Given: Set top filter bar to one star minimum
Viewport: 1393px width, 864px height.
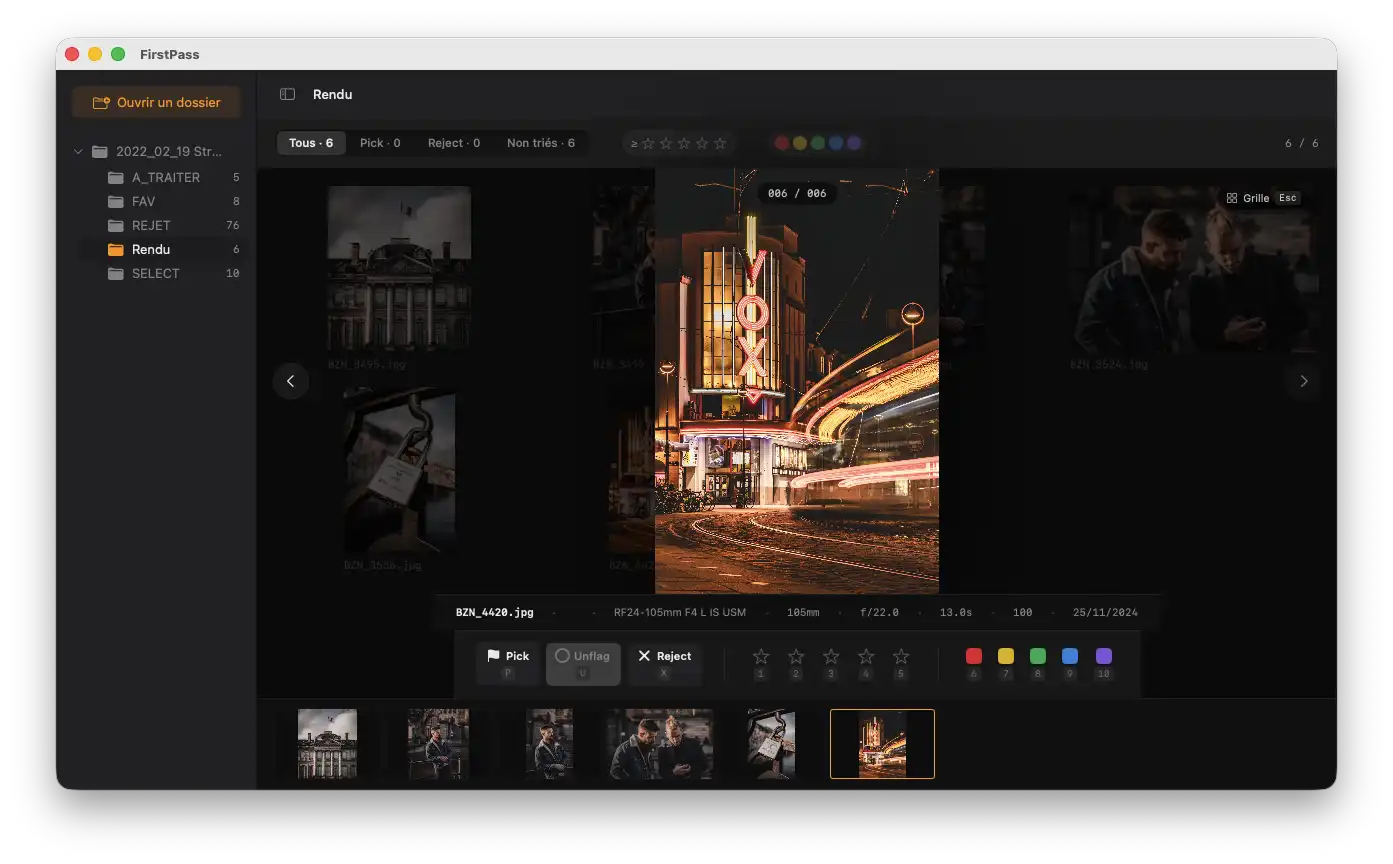Looking at the screenshot, I should click(x=648, y=143).
